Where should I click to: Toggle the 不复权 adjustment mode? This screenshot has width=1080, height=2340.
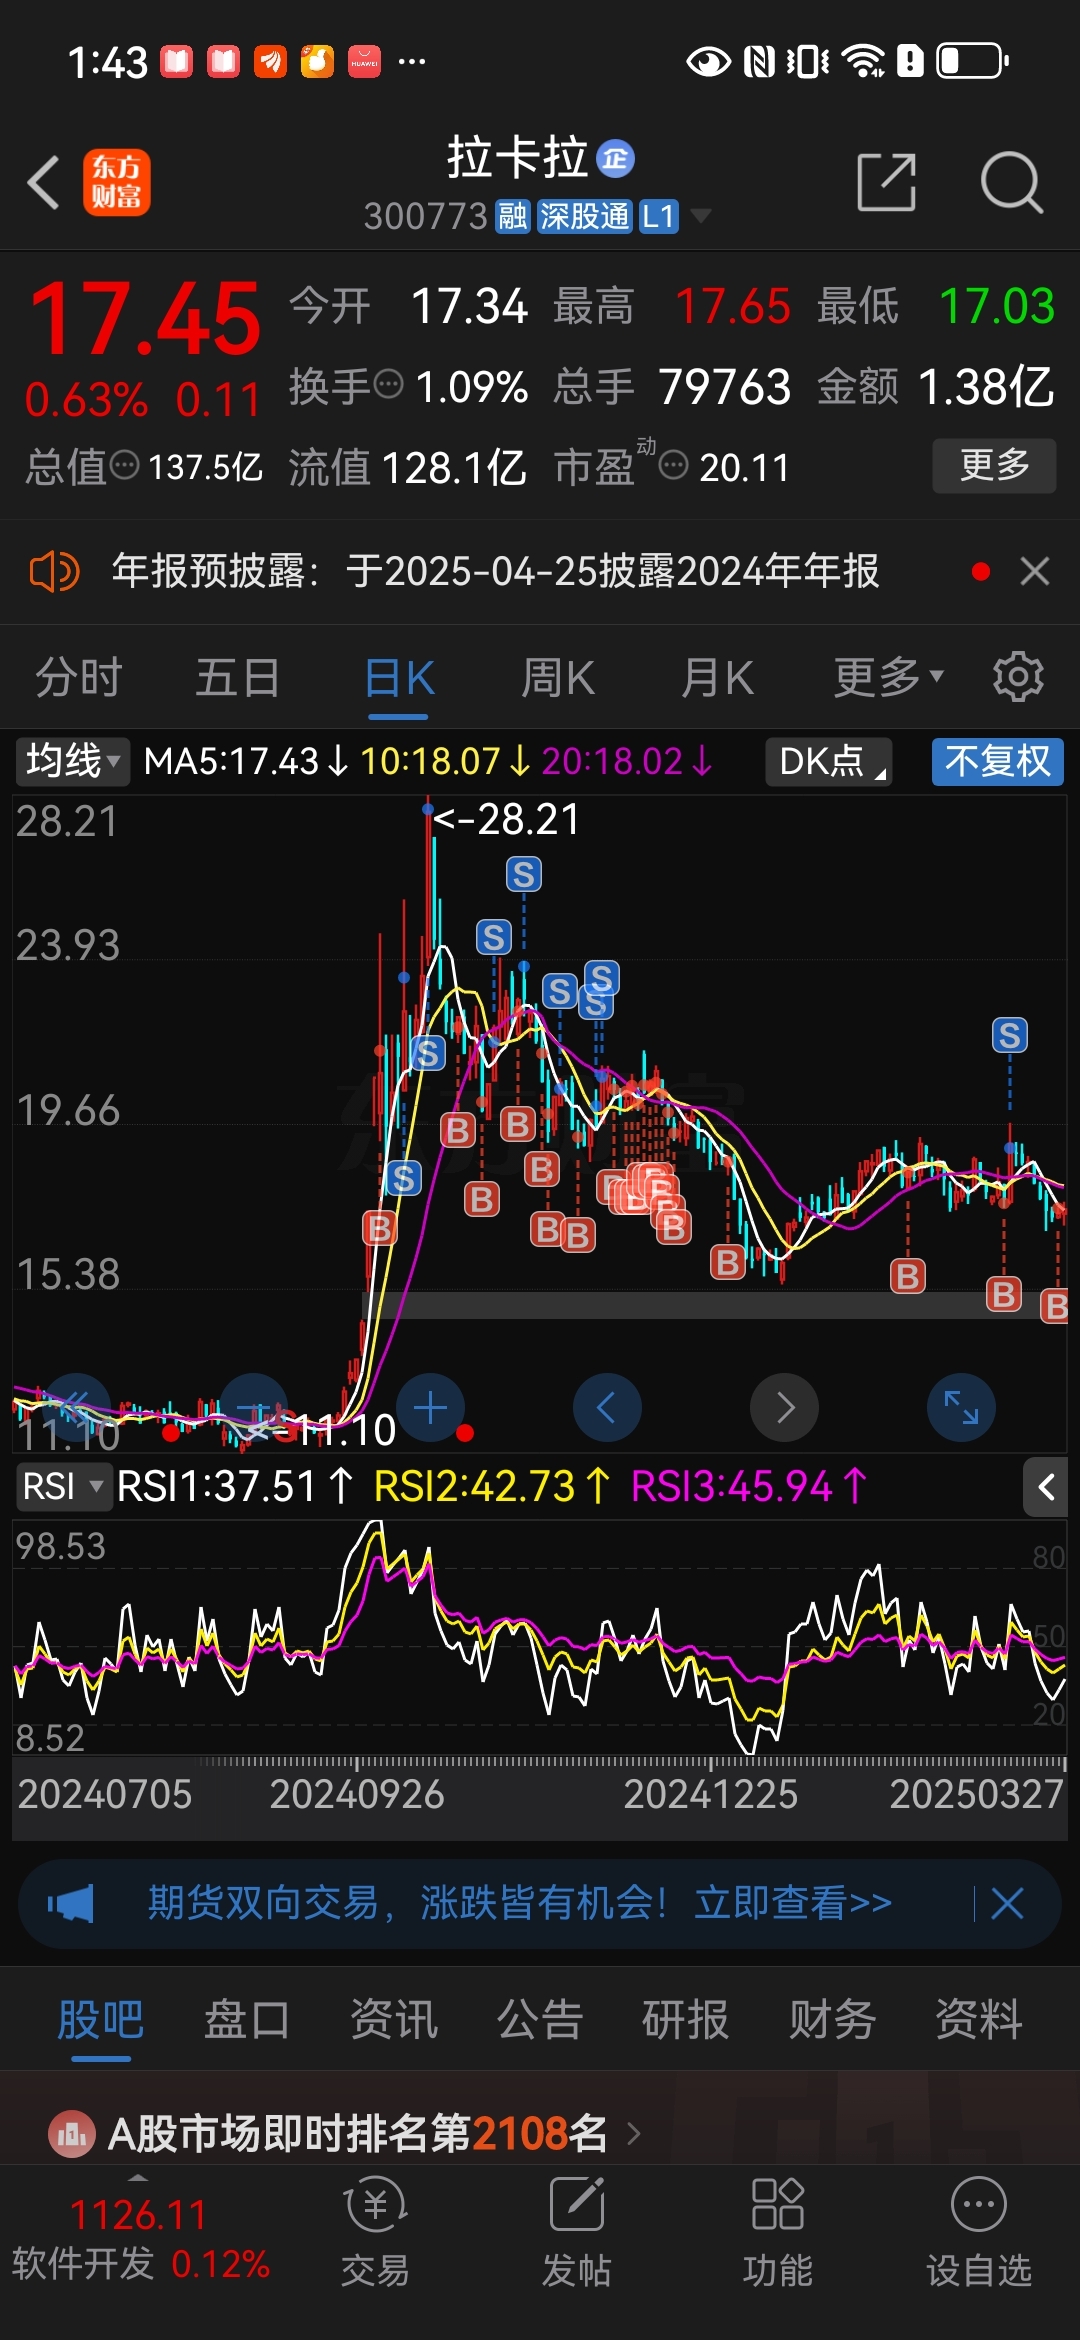997,762
